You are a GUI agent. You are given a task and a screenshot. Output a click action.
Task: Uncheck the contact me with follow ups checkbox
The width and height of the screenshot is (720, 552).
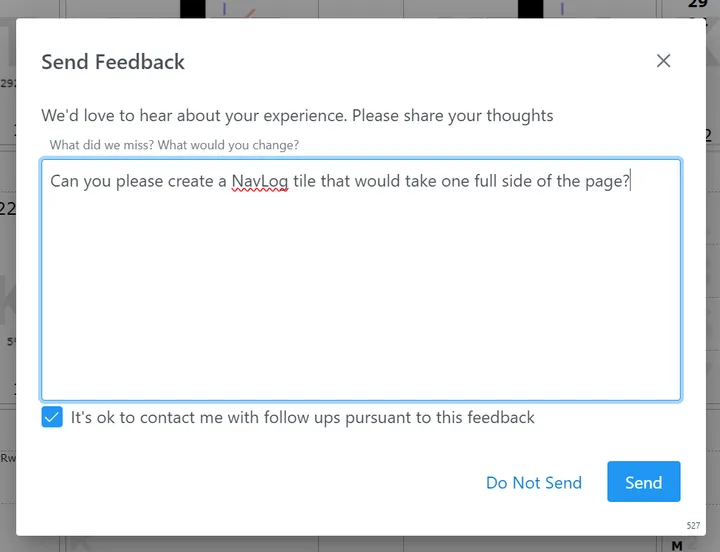pos(52,417)
